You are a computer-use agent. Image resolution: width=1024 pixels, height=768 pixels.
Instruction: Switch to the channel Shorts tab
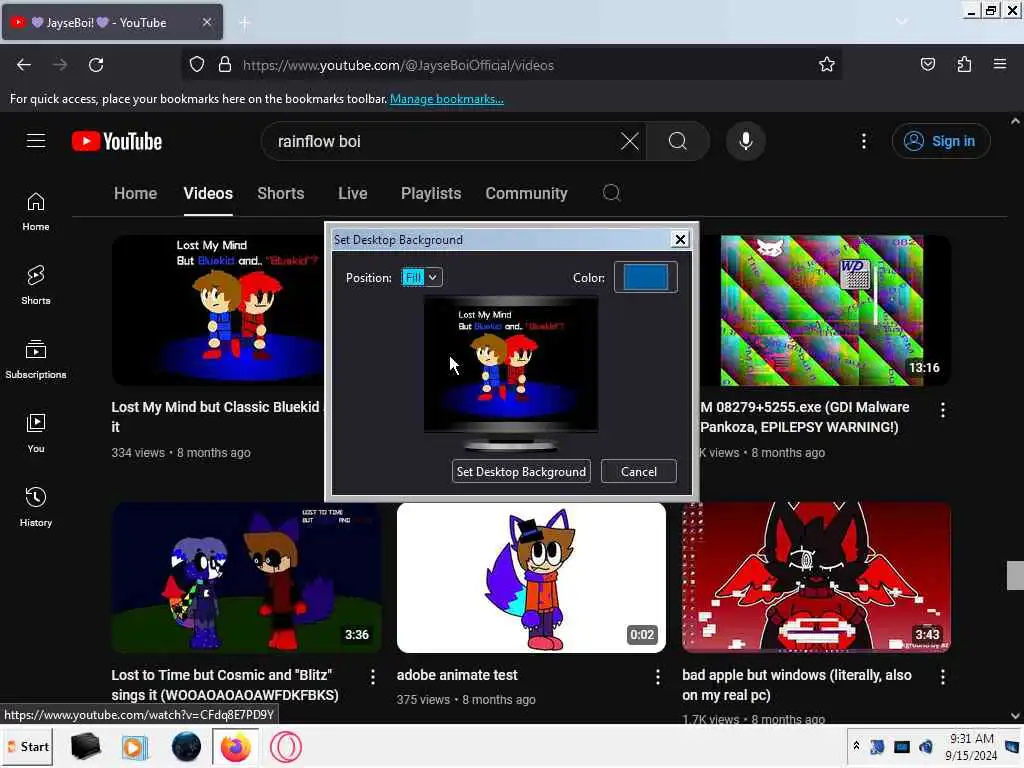[280, 193]
